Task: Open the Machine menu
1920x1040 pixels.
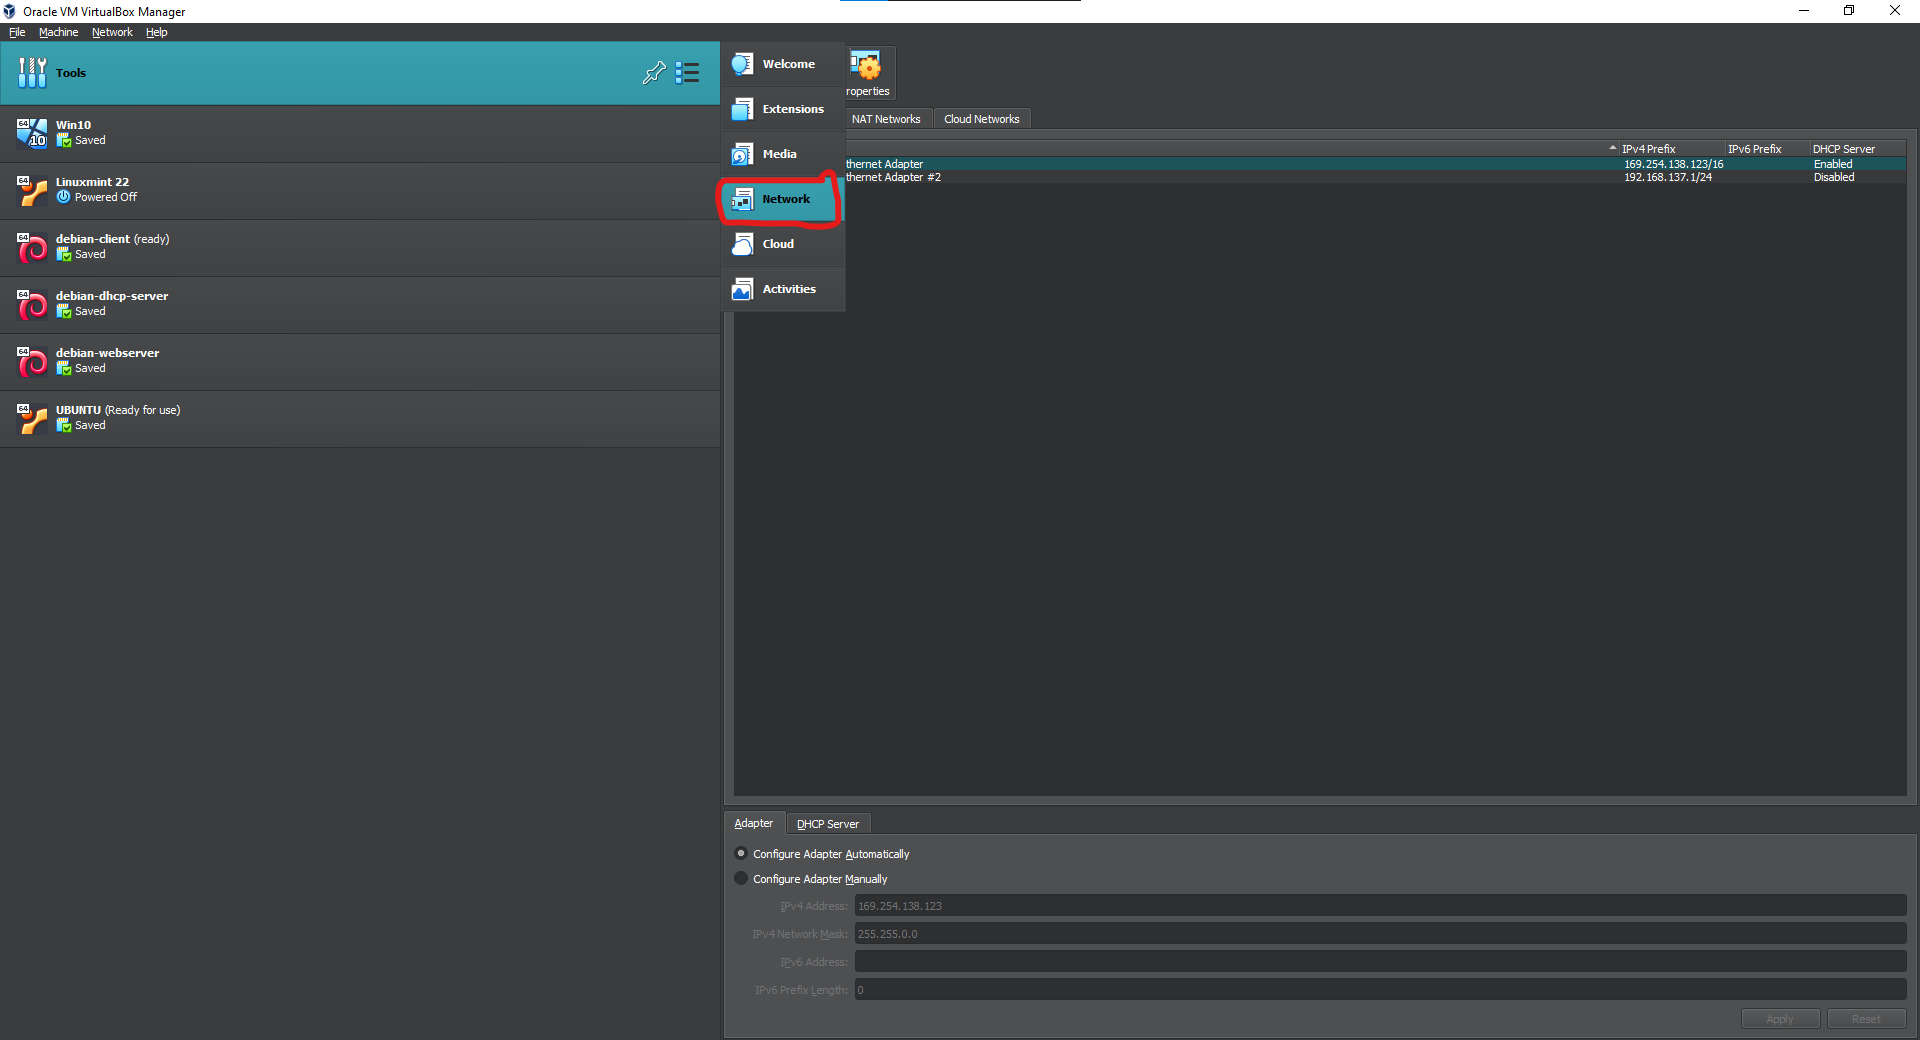Action: coord(58,32)
